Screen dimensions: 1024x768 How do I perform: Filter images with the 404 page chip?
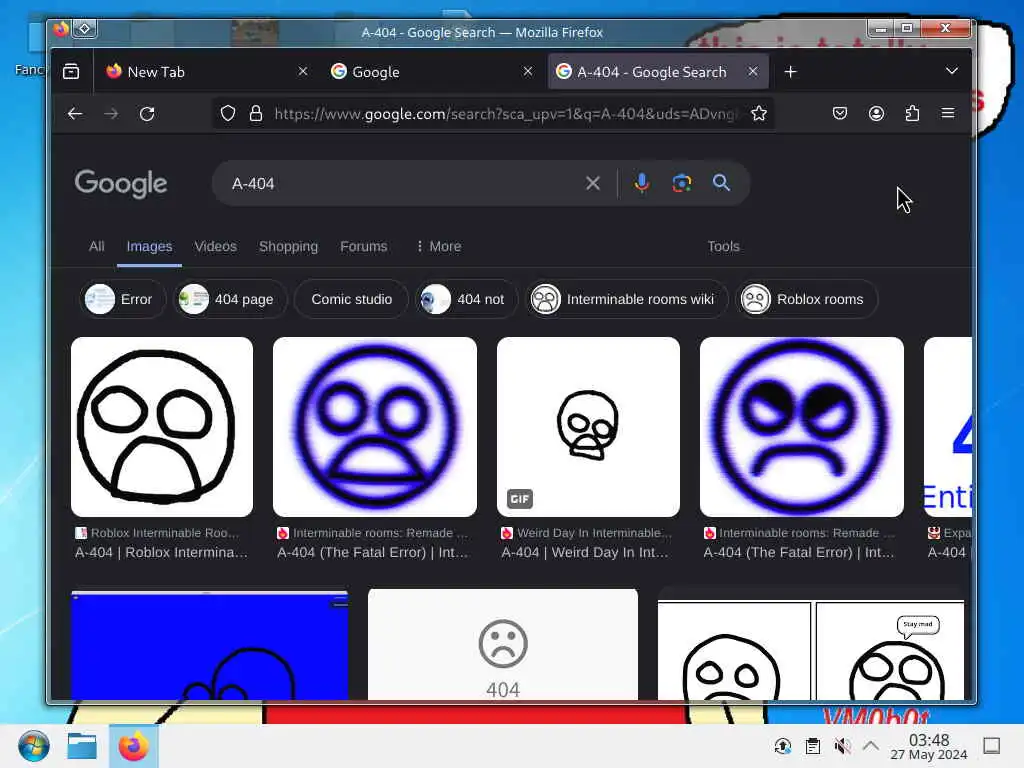click(x=230, y=299)
